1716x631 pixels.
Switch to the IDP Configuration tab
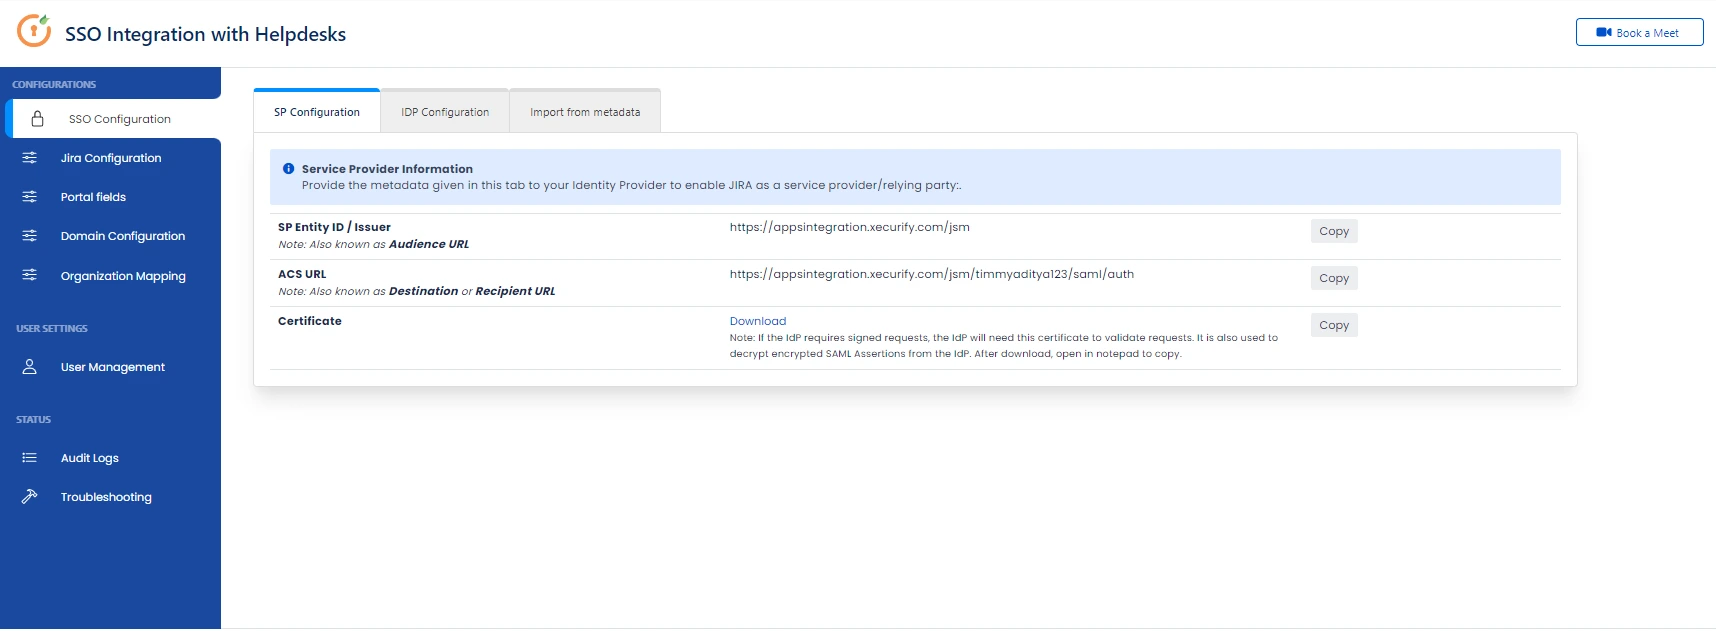tap(445, 112)
